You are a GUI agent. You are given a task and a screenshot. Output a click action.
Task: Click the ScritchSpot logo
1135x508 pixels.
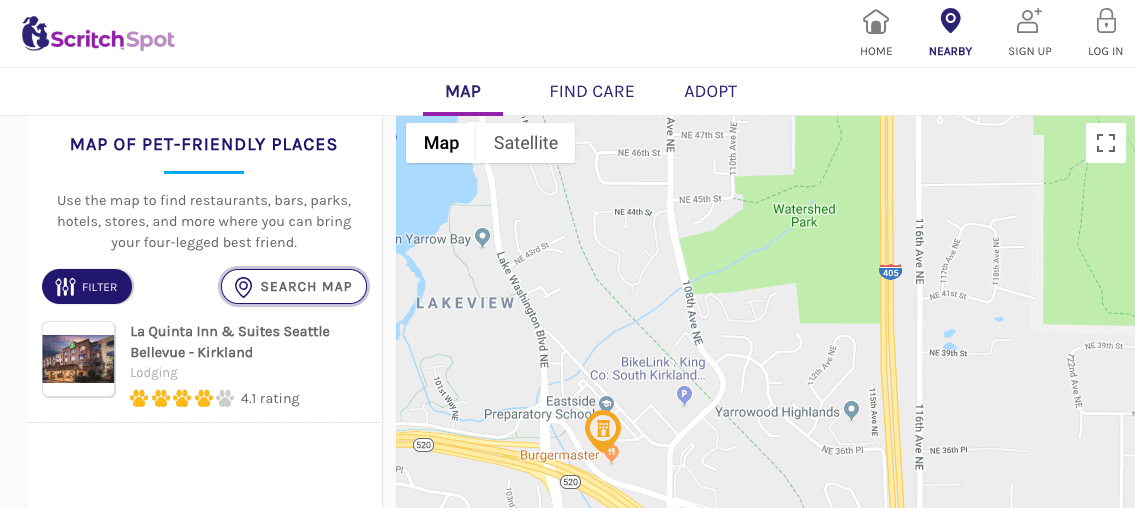point(98,35)
